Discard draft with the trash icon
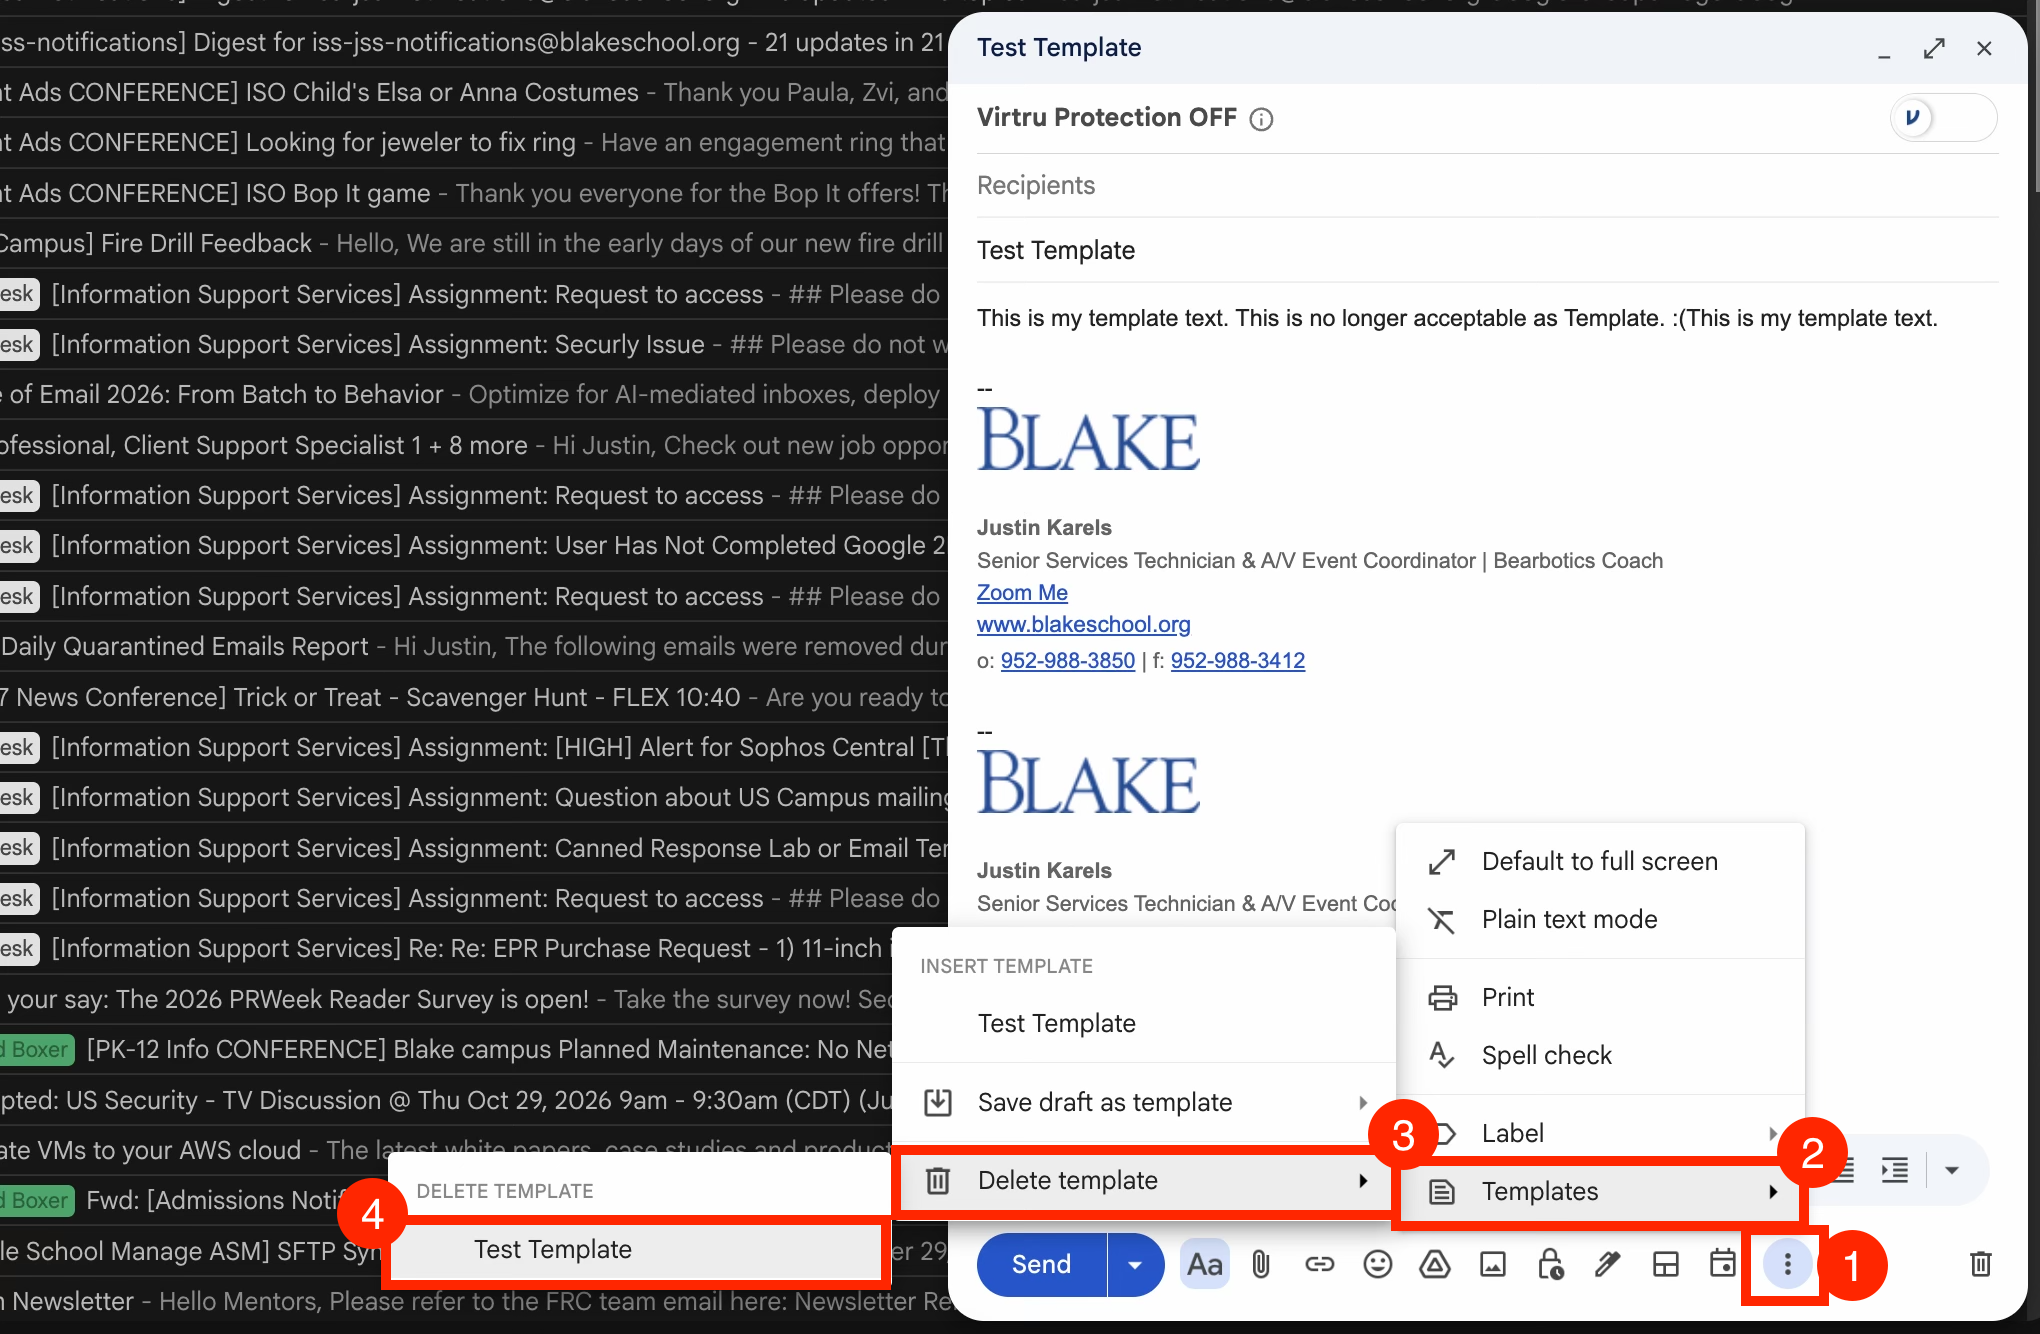 click(x=1980, y=1264)
